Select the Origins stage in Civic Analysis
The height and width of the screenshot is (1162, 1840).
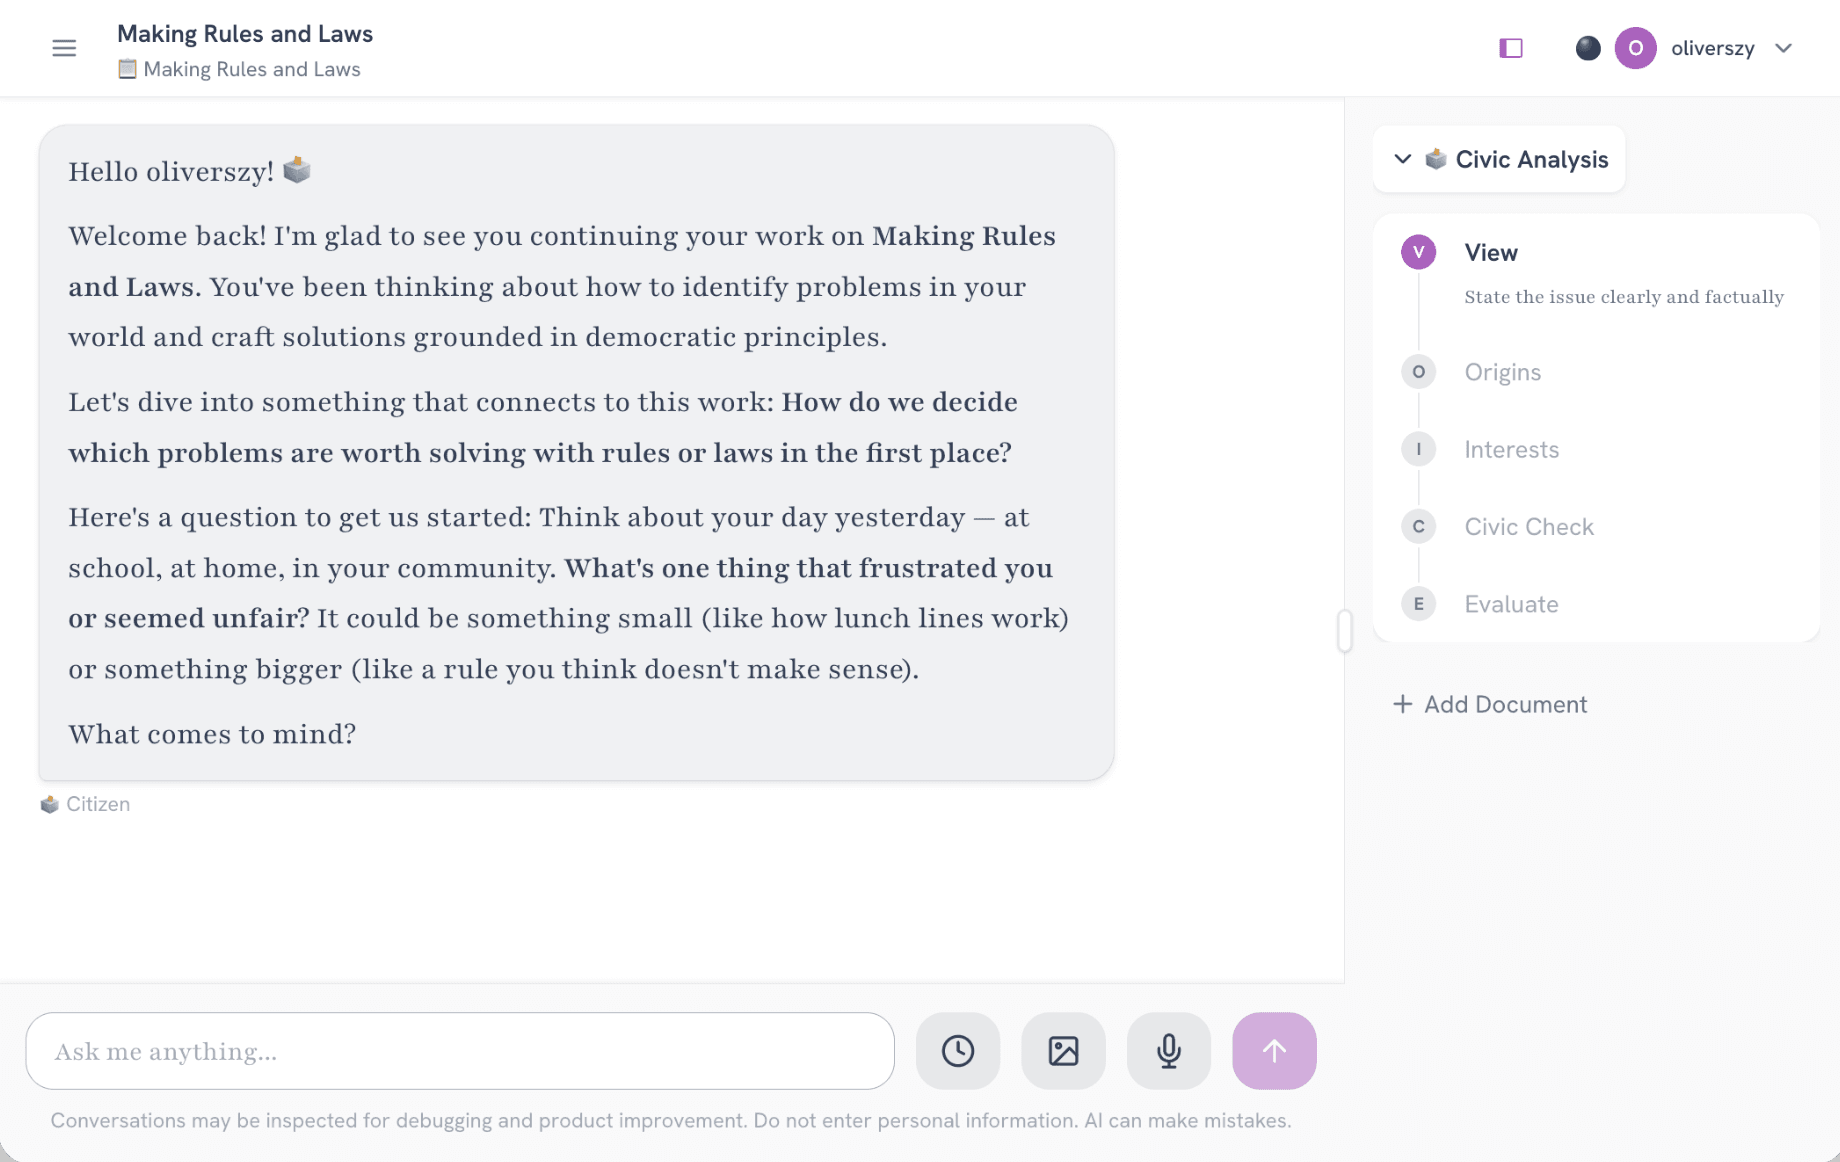pos(1417,371)
